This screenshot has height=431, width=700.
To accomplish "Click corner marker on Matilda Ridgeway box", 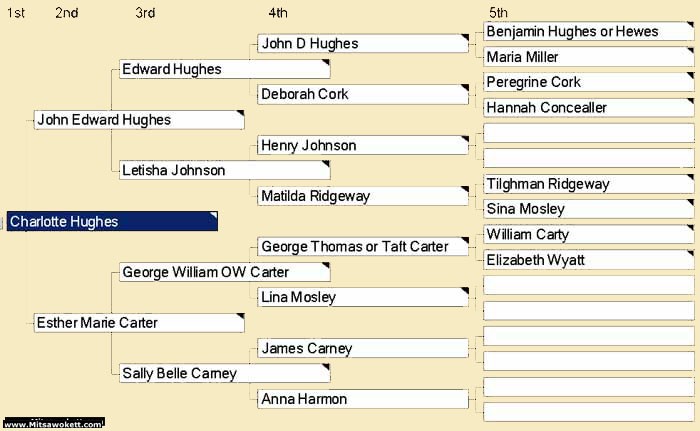I will 464,191.
